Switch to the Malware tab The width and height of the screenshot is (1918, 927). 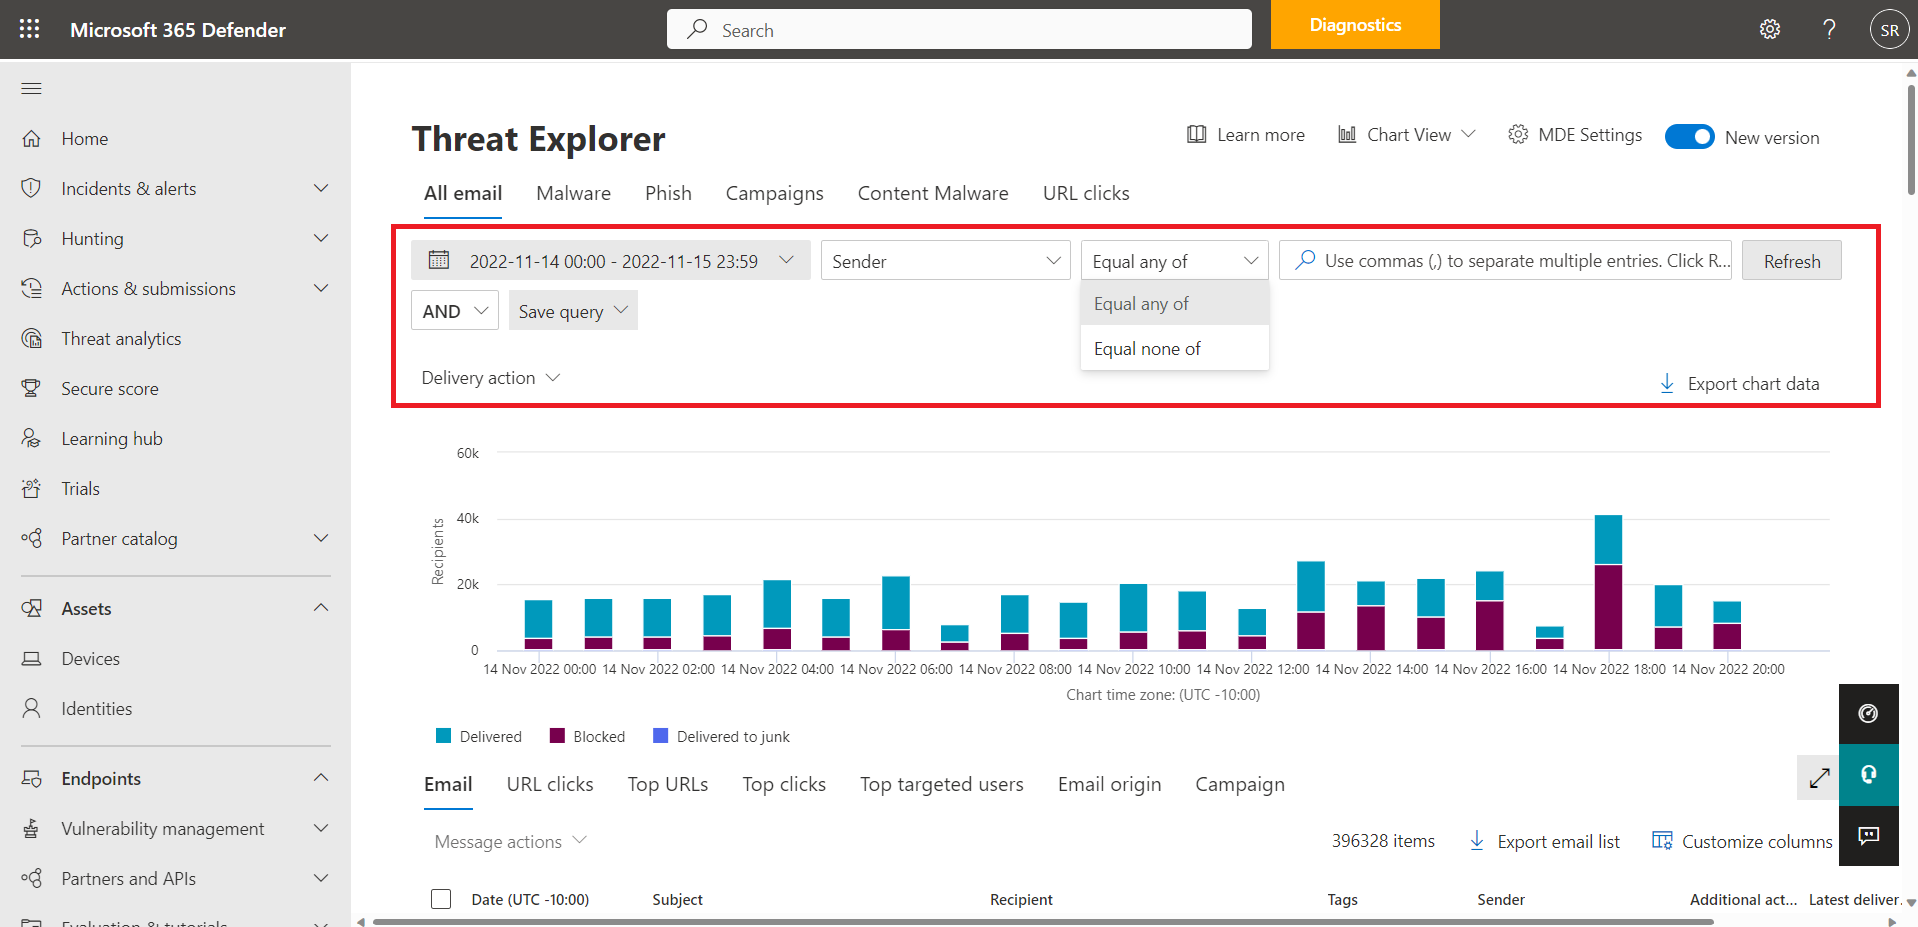coord(573,193)
